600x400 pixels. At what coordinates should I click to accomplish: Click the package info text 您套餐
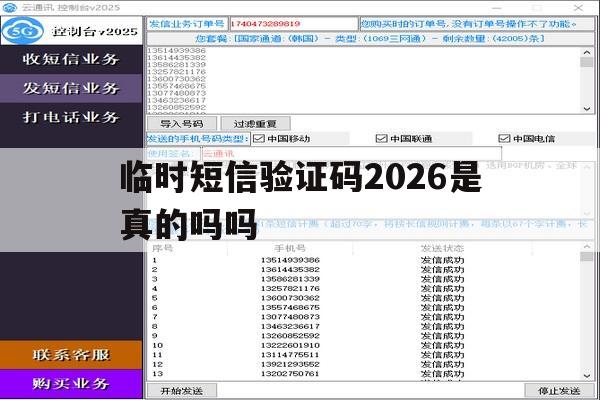pyautogui.click(x=369, y=39)
